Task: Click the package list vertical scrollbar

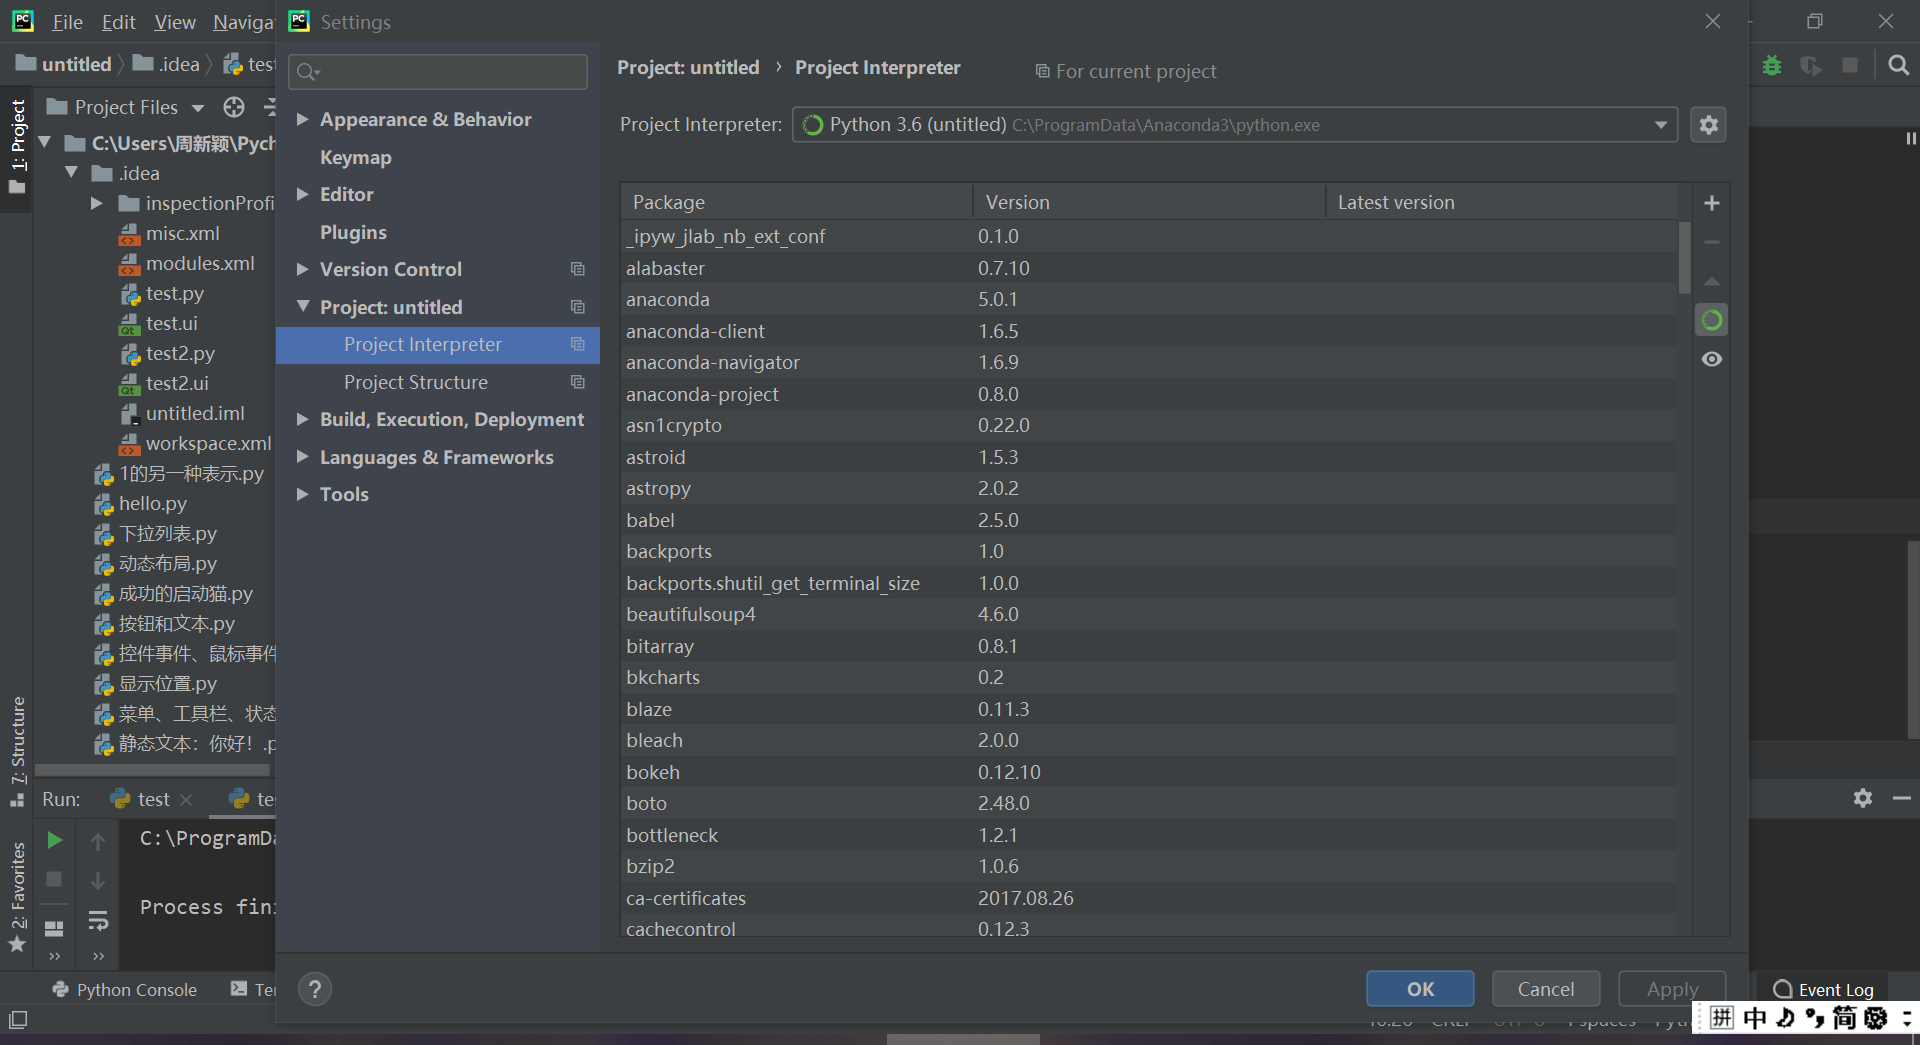Action: pyautogui.click(x=1684, y=257)
